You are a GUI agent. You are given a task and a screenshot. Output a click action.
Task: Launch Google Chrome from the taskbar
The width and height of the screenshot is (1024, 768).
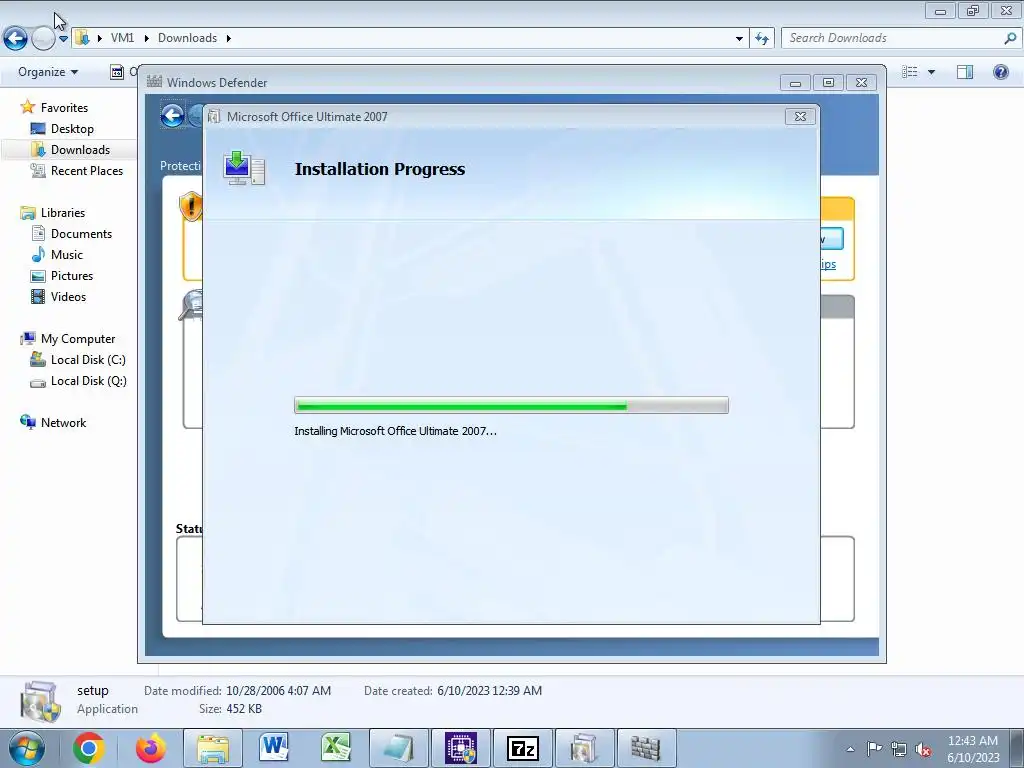coord(89,748)
